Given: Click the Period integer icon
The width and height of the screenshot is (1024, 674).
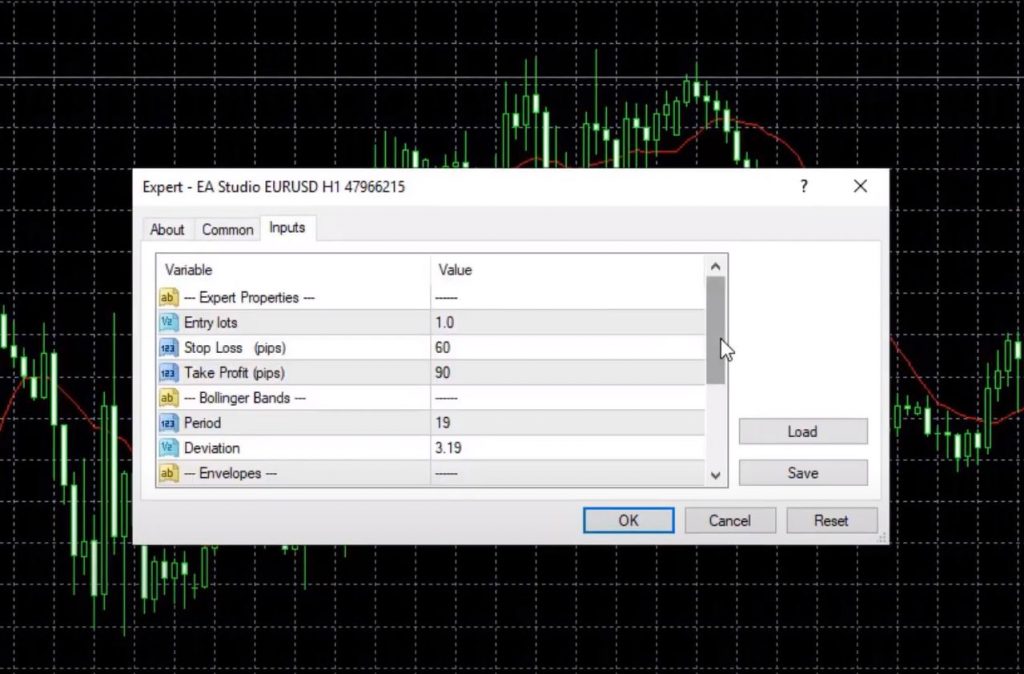Looking at the screenshot, I should click(169, 423).
